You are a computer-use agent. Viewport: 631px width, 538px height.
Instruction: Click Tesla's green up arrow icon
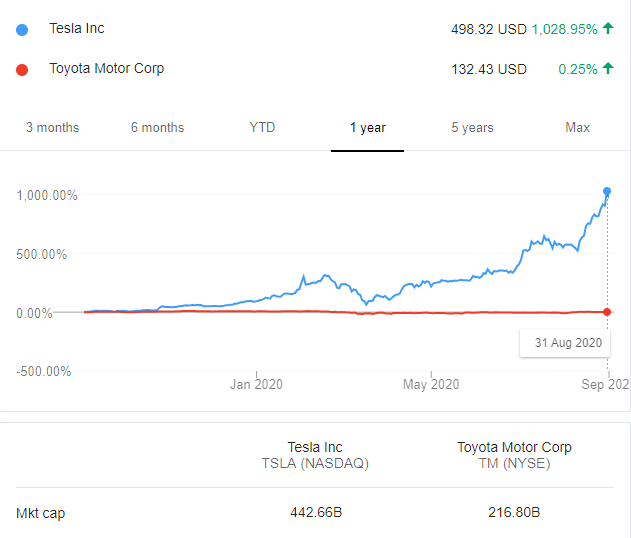coord(608,29)
